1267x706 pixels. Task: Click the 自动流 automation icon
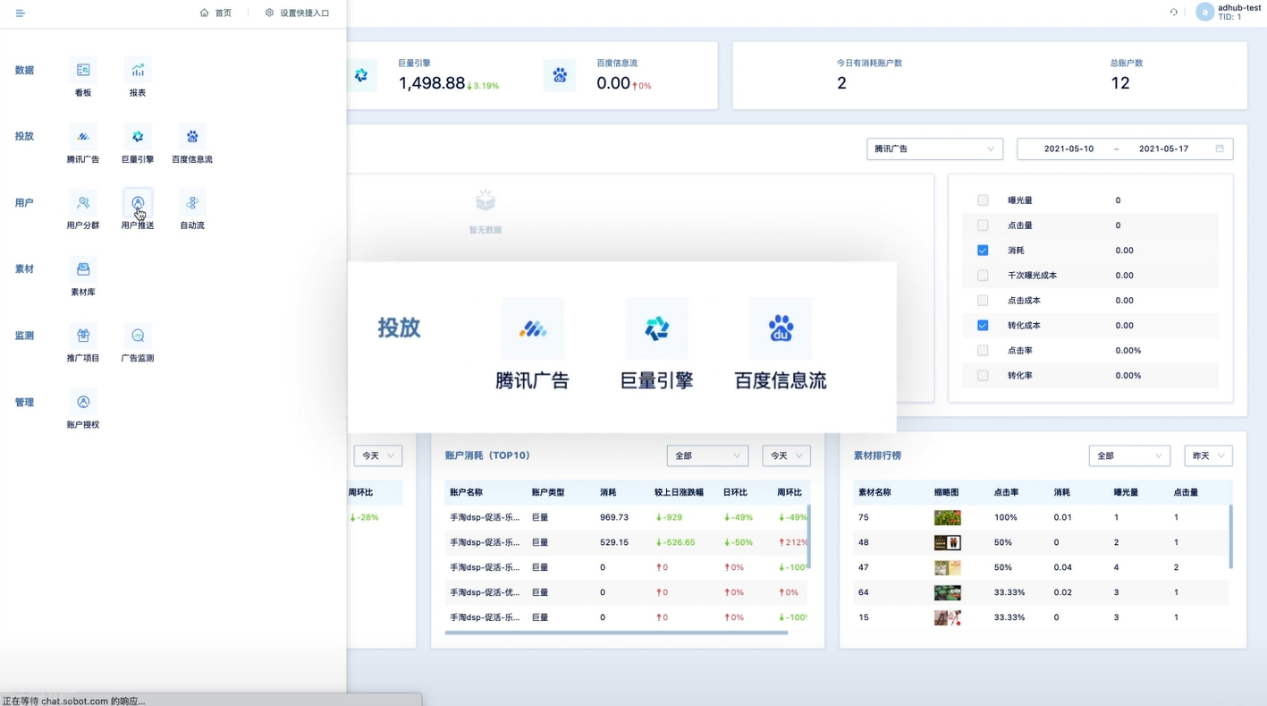coord(192,203)
